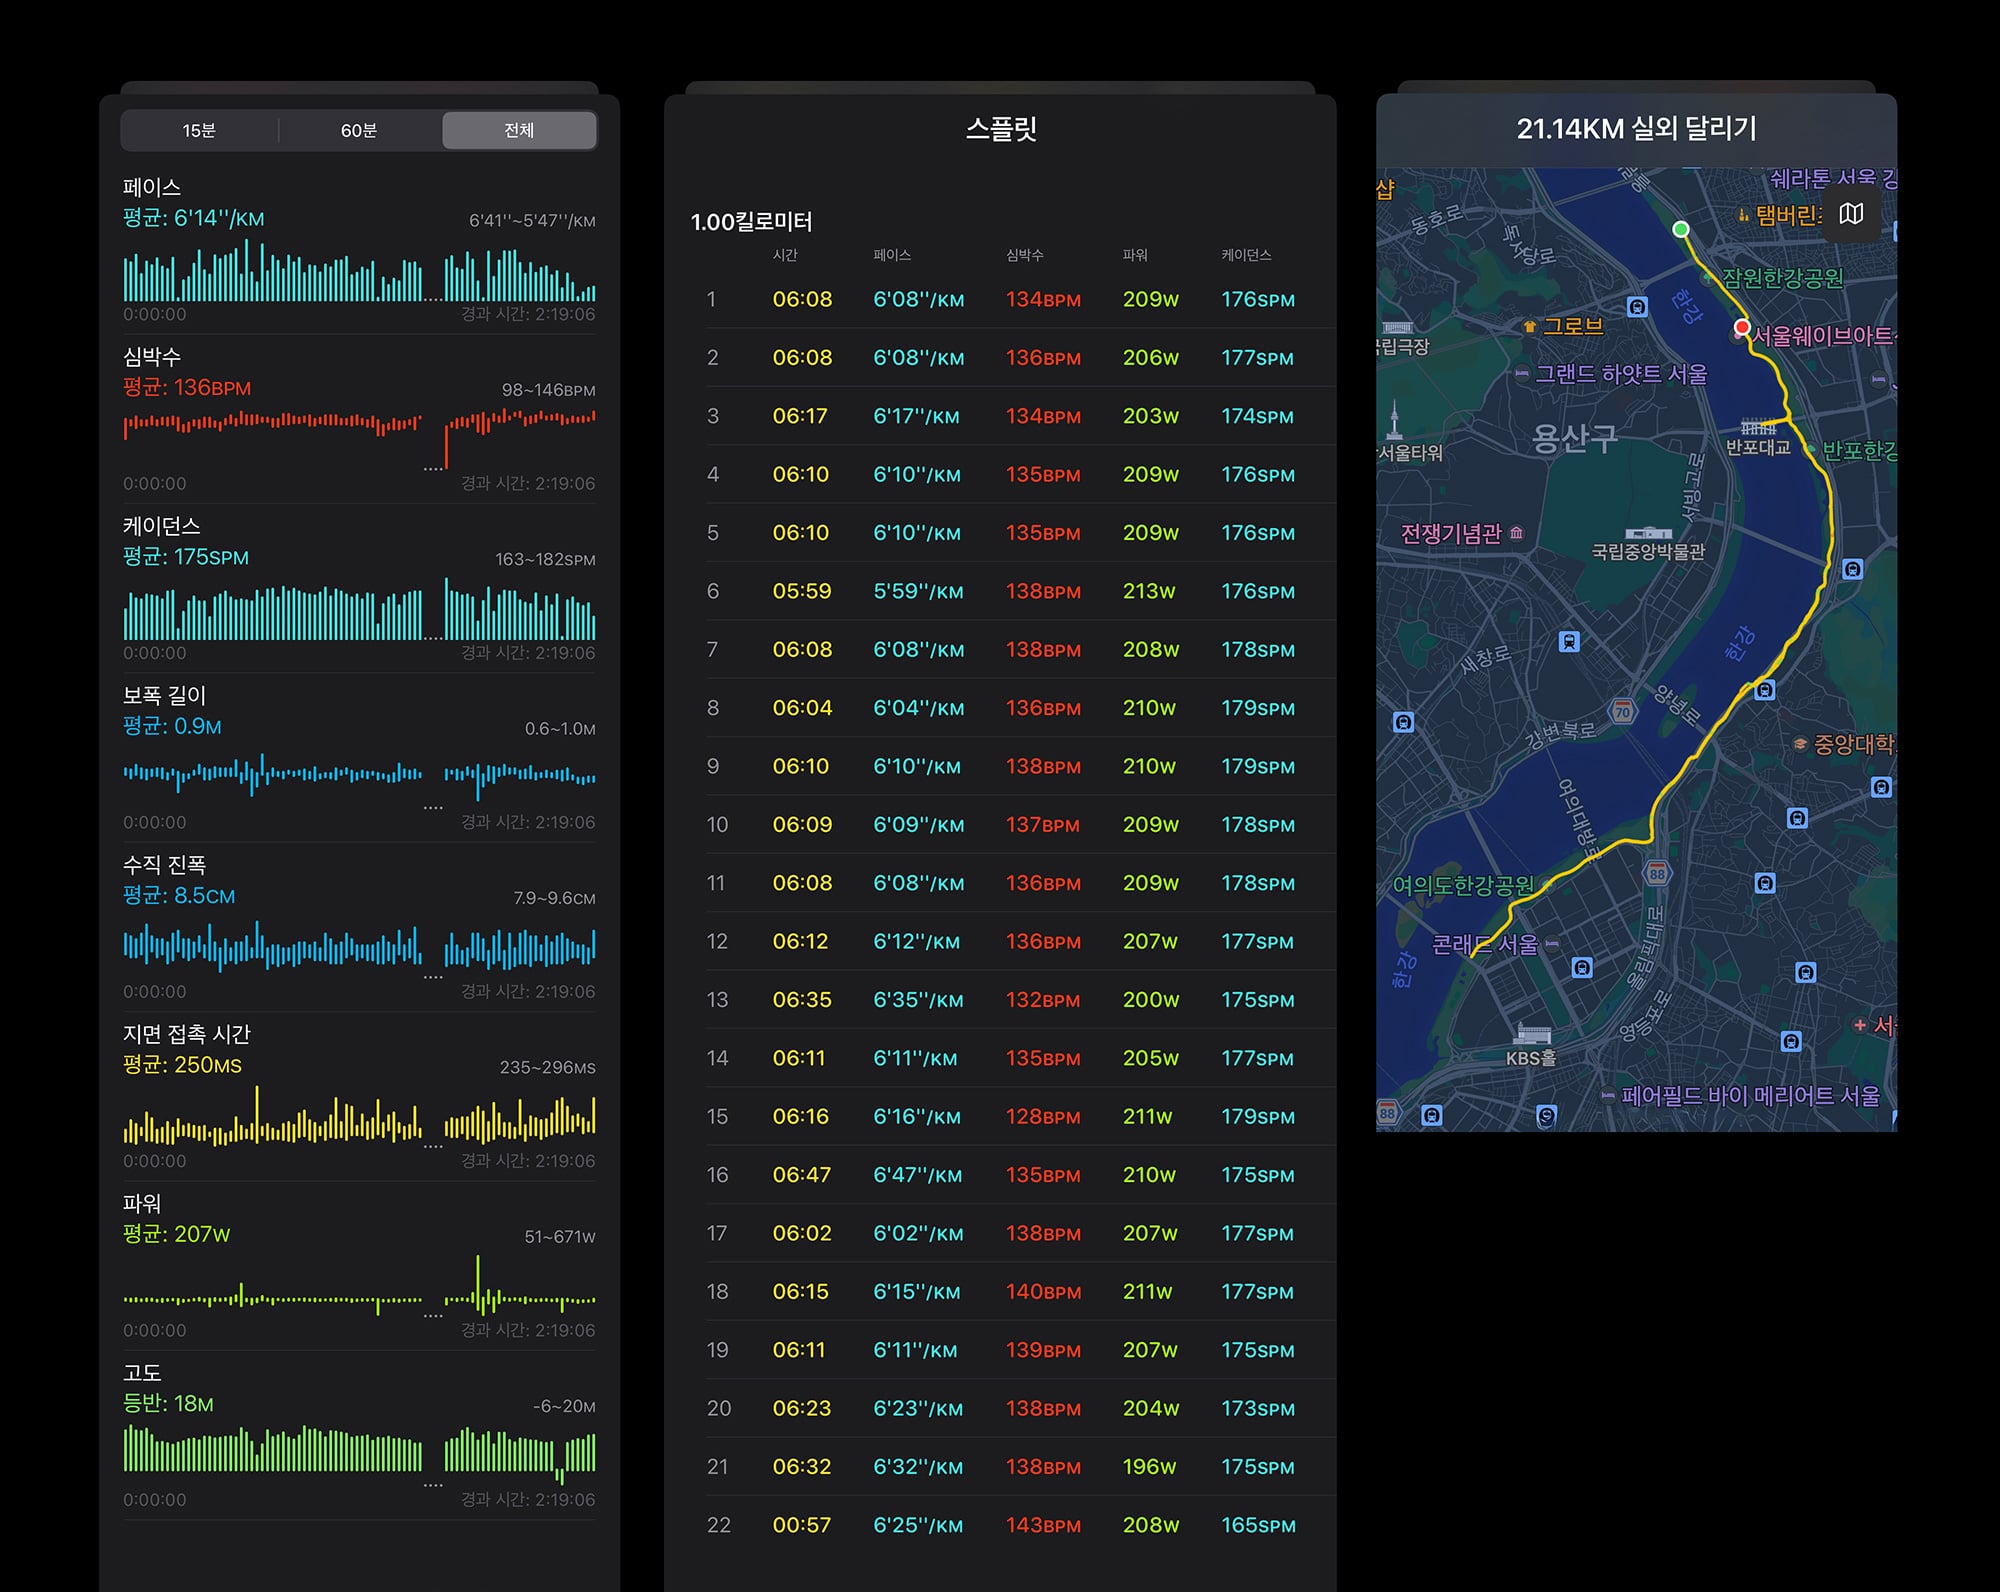Tap the 전쟁기념관 museum icon

tap(1517, 533)
